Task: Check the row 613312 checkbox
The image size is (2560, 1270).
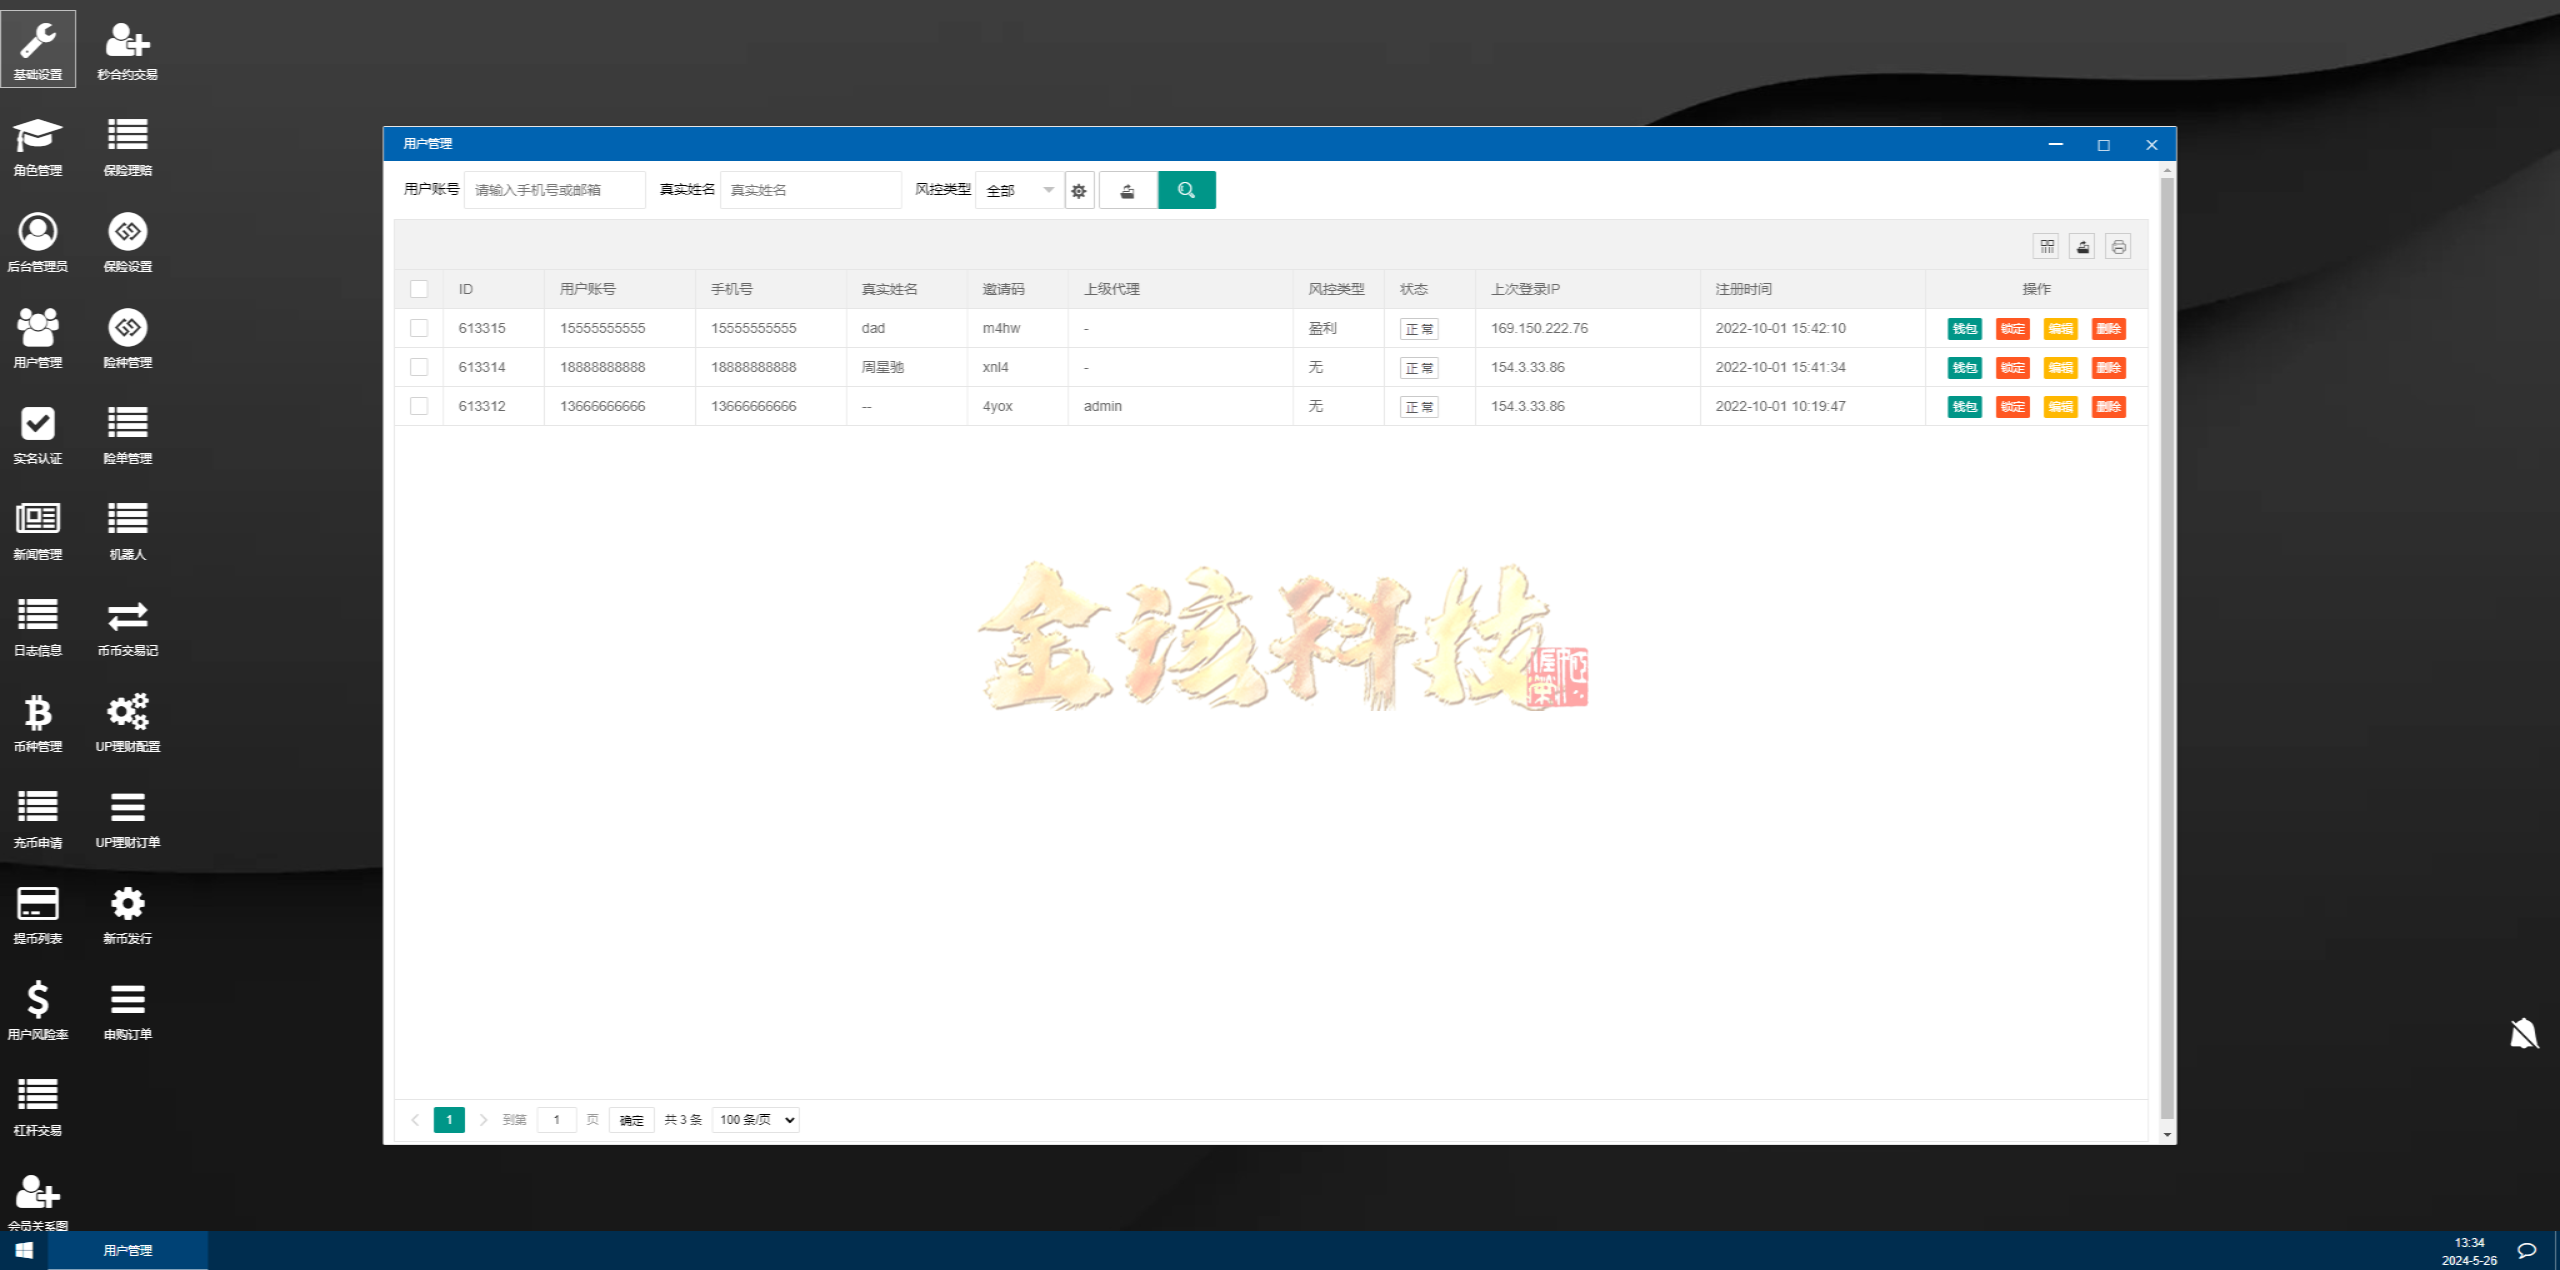Action: point(419,406)
